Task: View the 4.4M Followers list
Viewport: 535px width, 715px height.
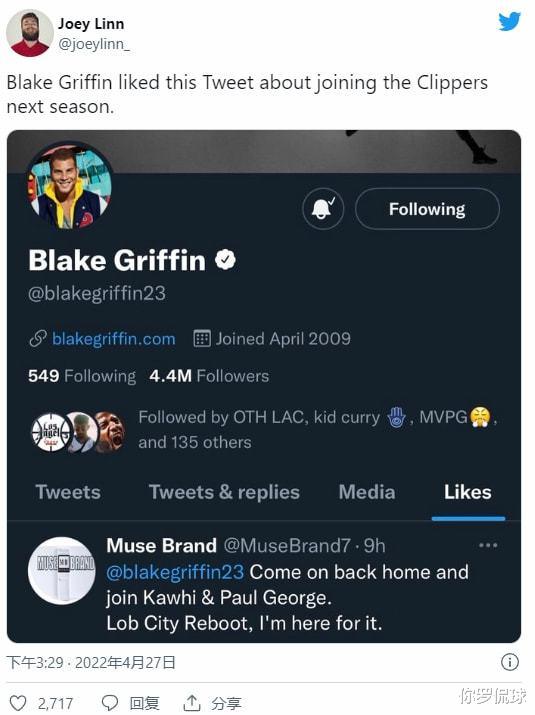Action: pyautogui.click(x=209, y=376)
